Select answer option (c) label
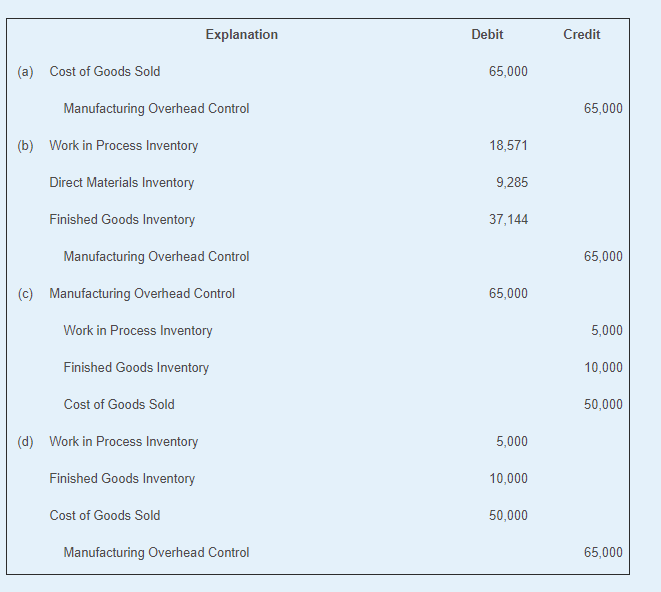 [25, 294]
